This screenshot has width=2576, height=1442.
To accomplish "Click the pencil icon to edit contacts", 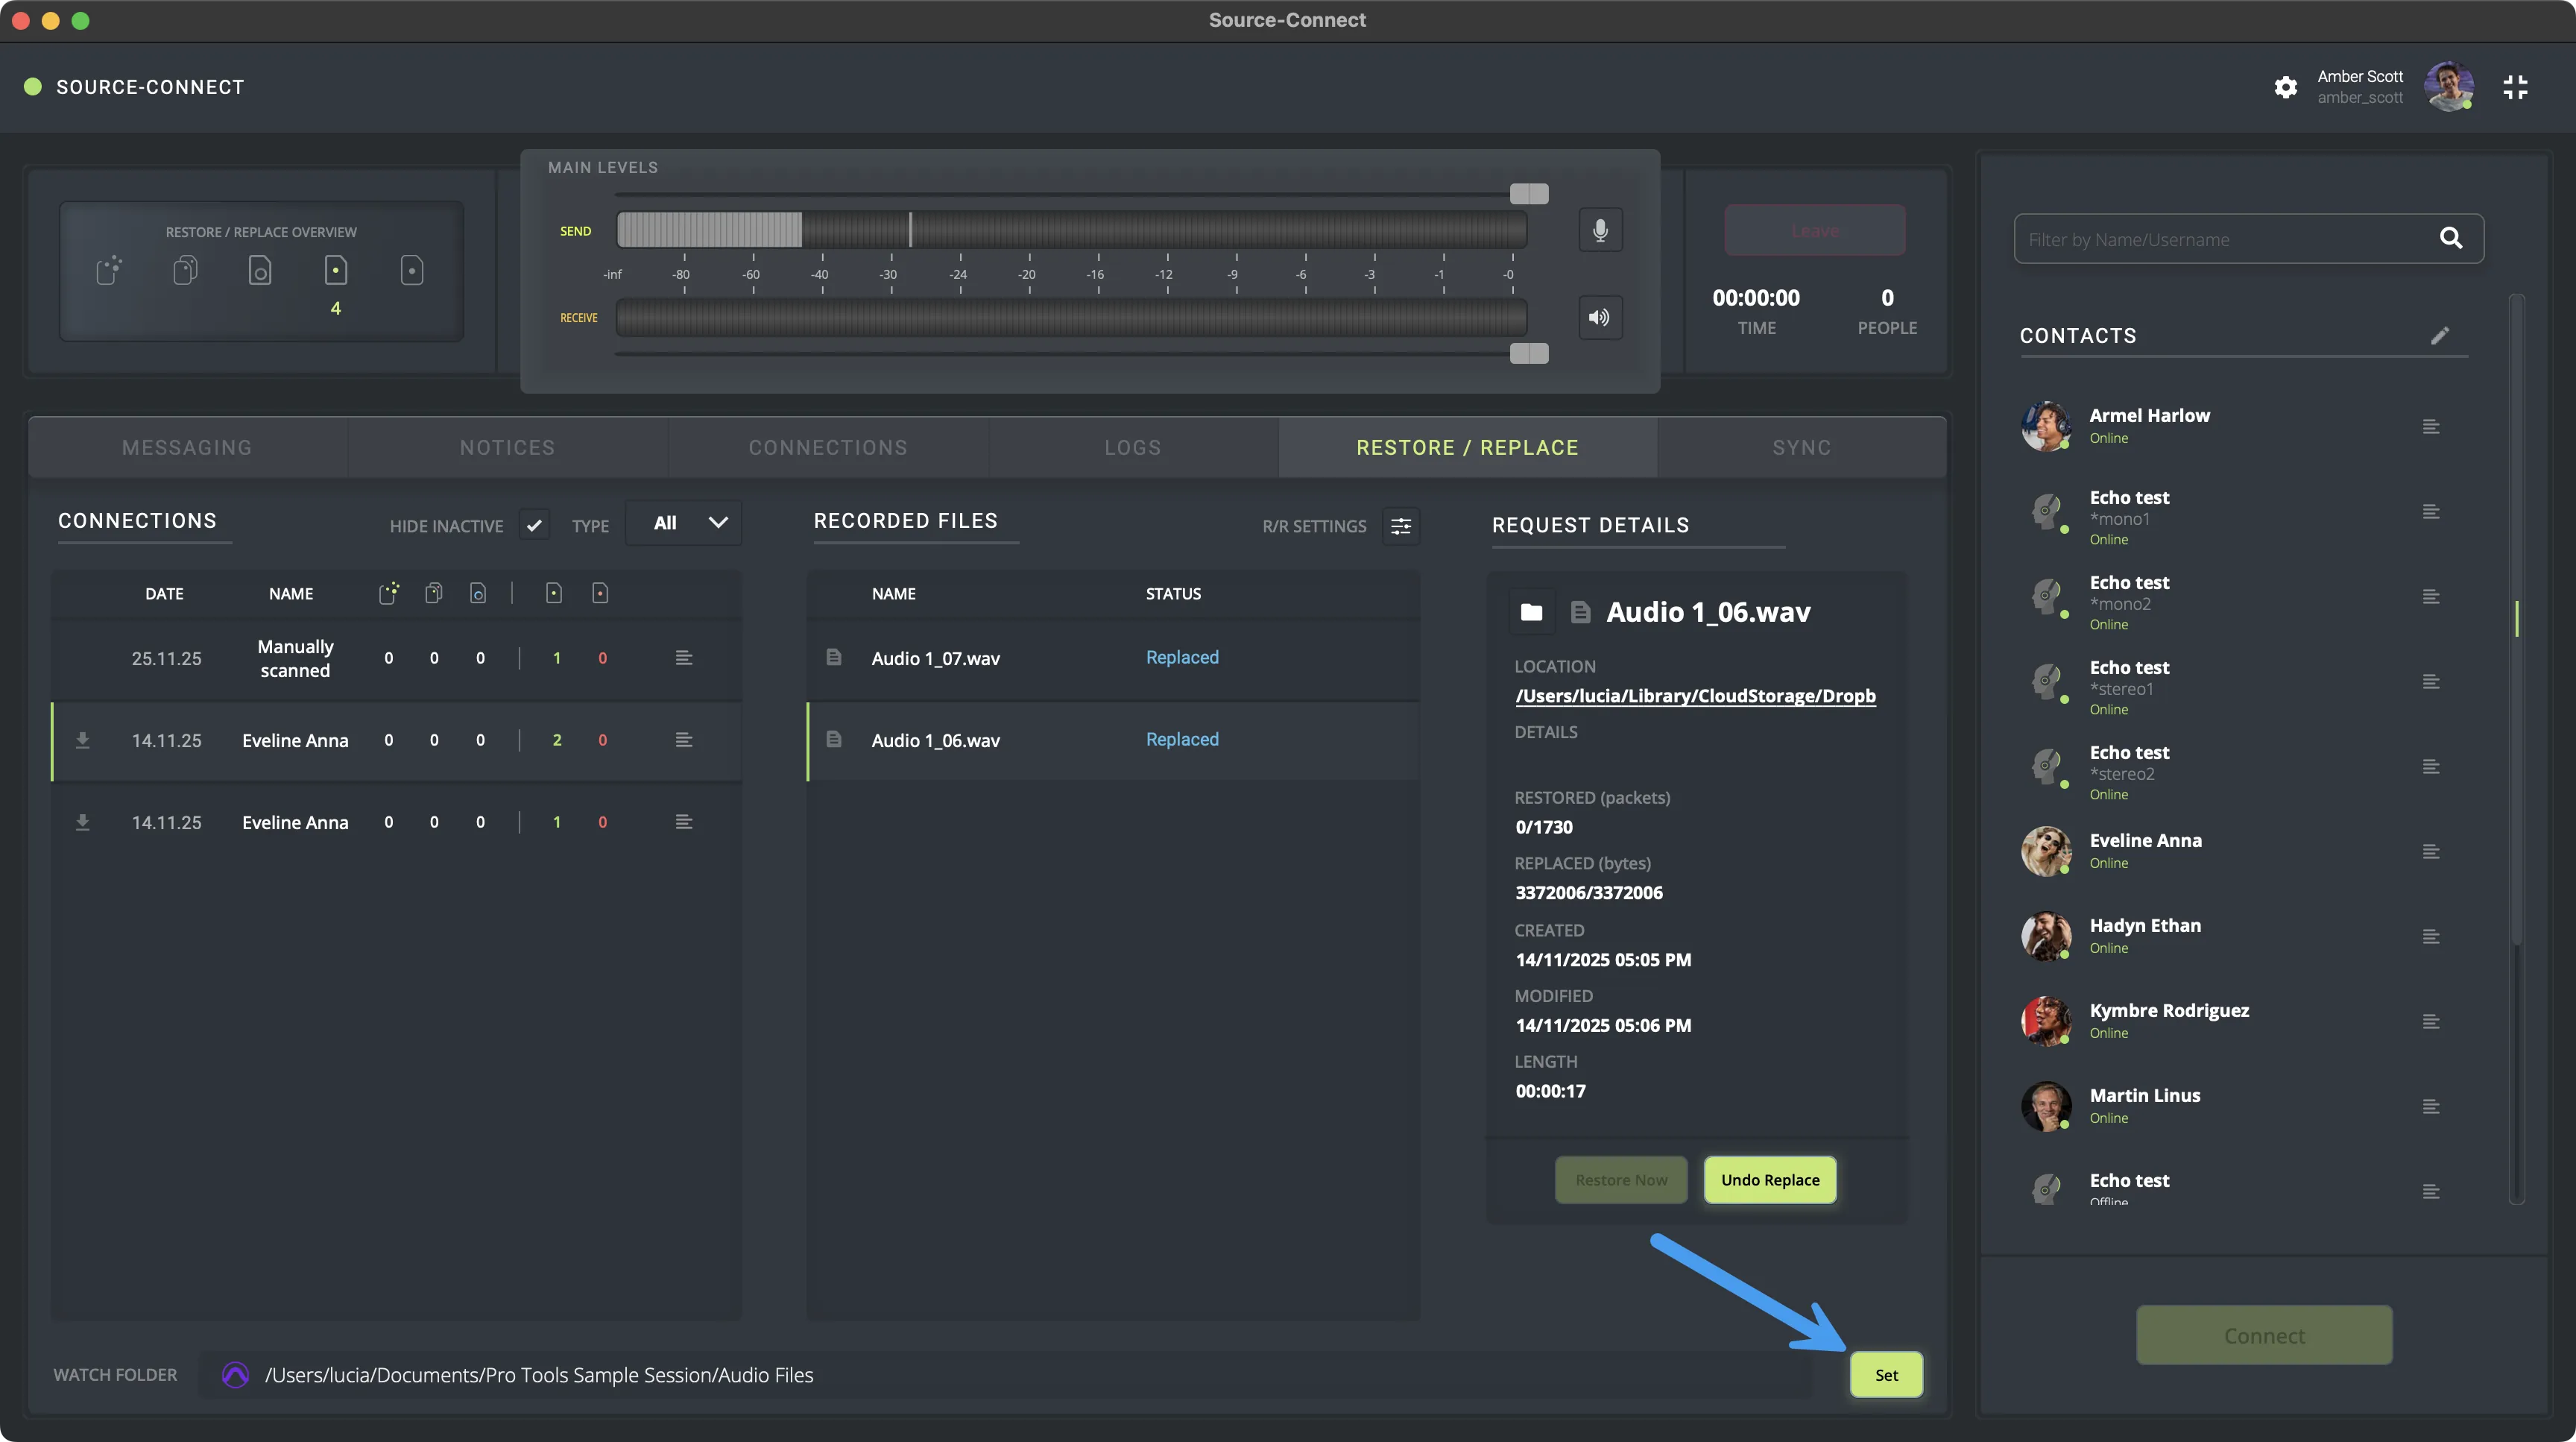I will [2440, 335].
